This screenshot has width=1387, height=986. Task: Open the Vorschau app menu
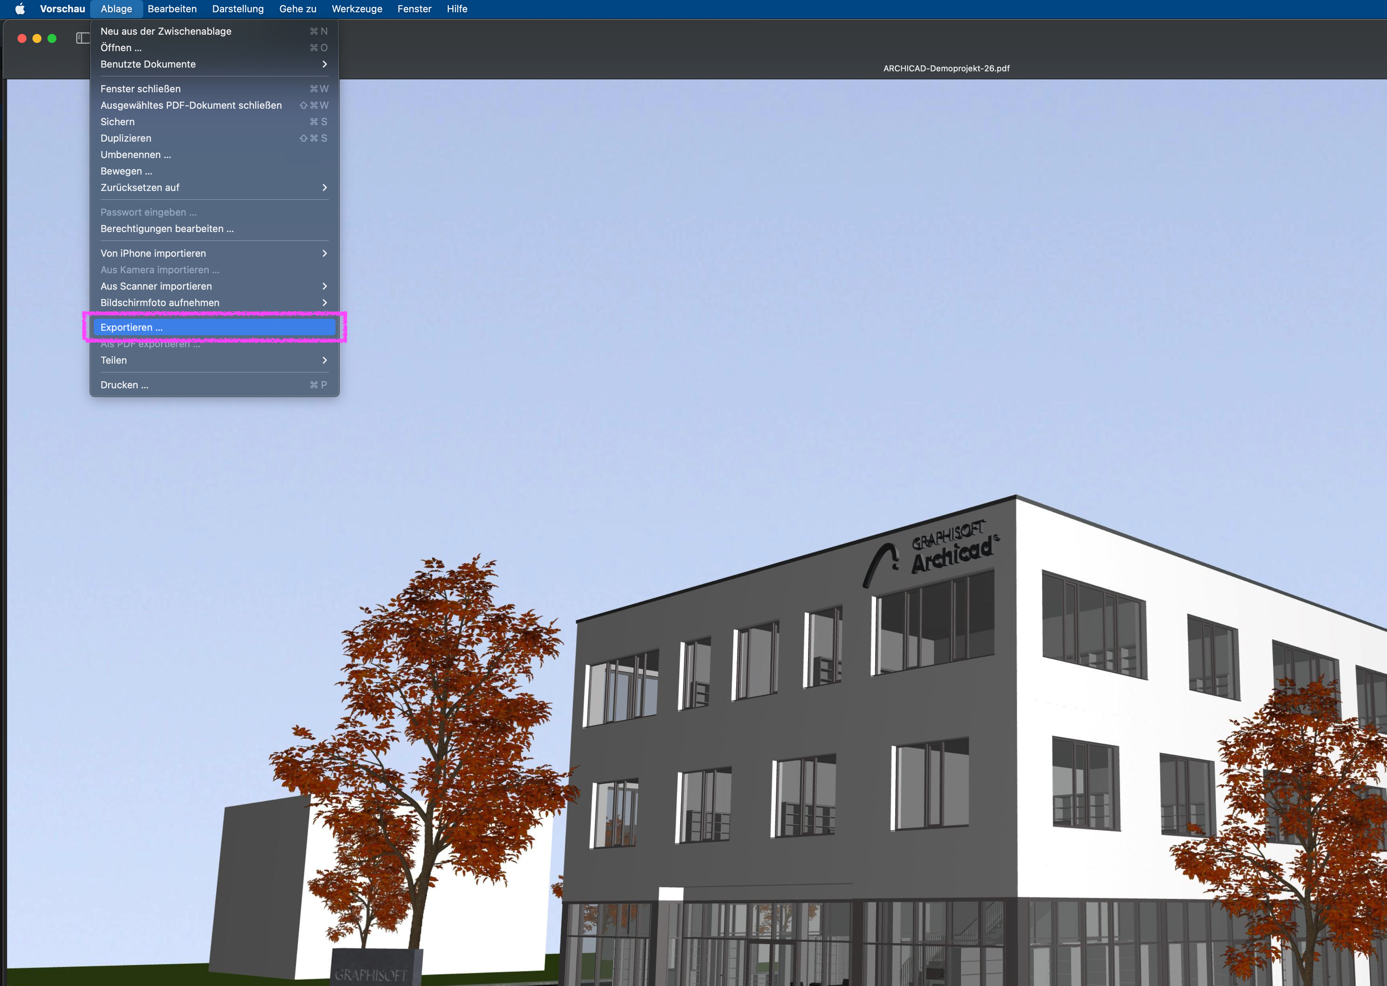pos(62,9)
